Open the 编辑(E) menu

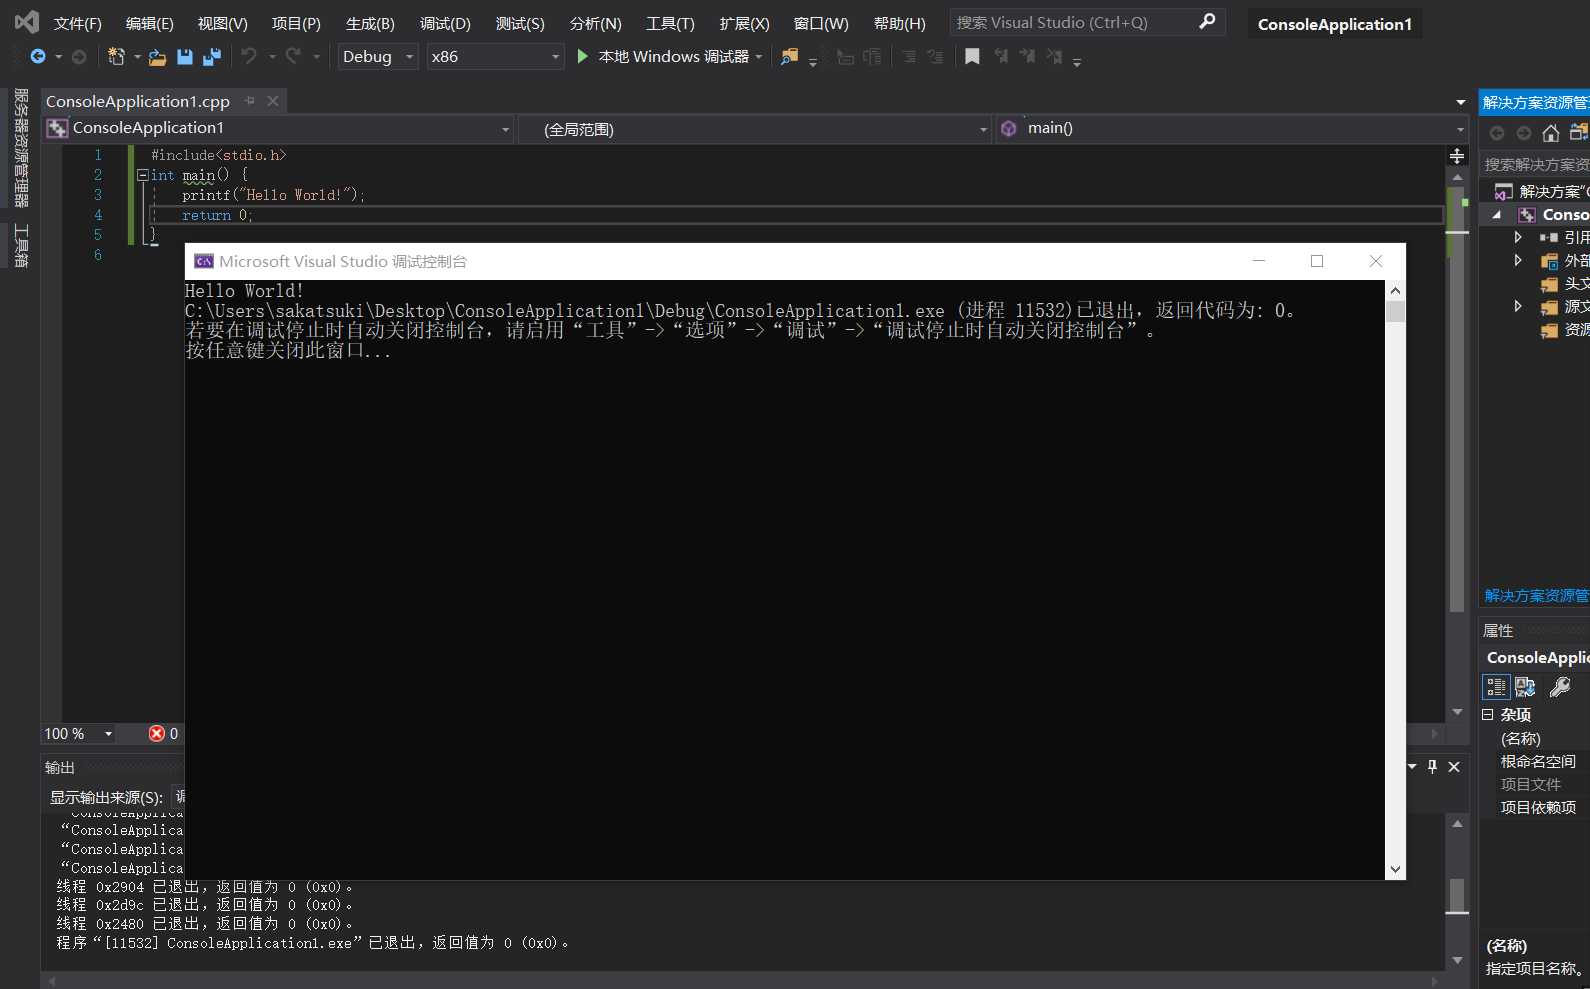point(149,23)
